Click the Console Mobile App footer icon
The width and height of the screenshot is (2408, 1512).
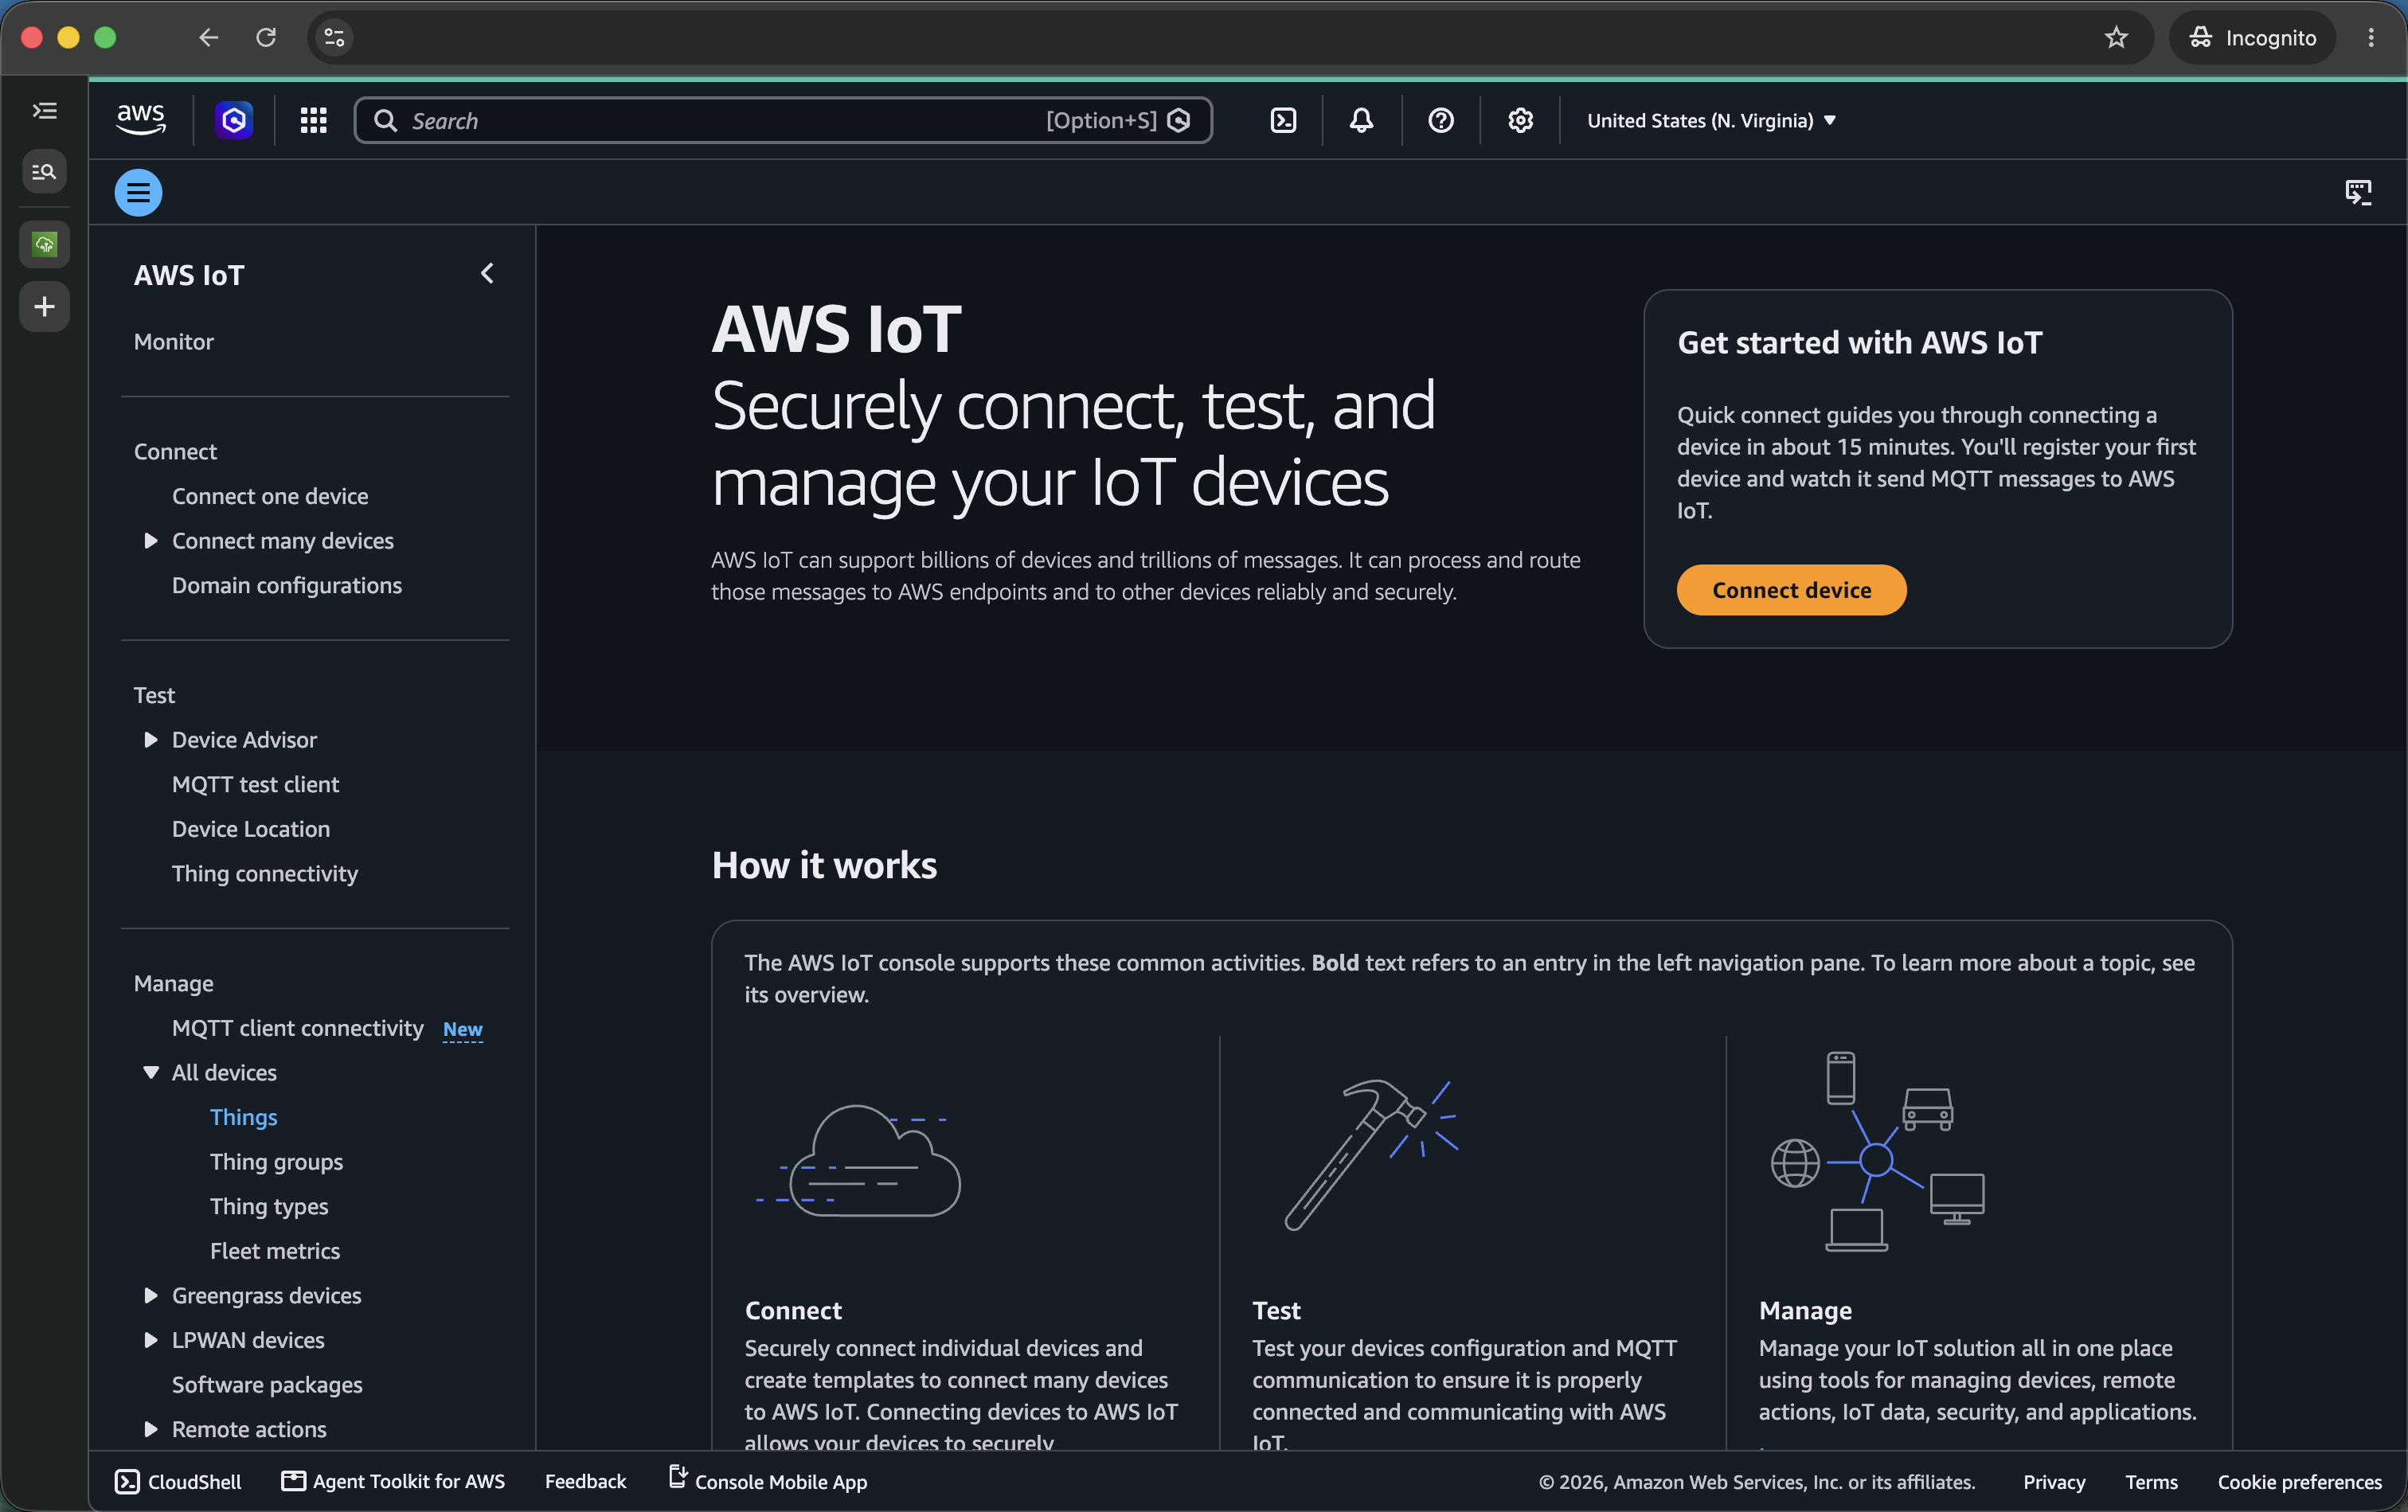(678, 1476)
